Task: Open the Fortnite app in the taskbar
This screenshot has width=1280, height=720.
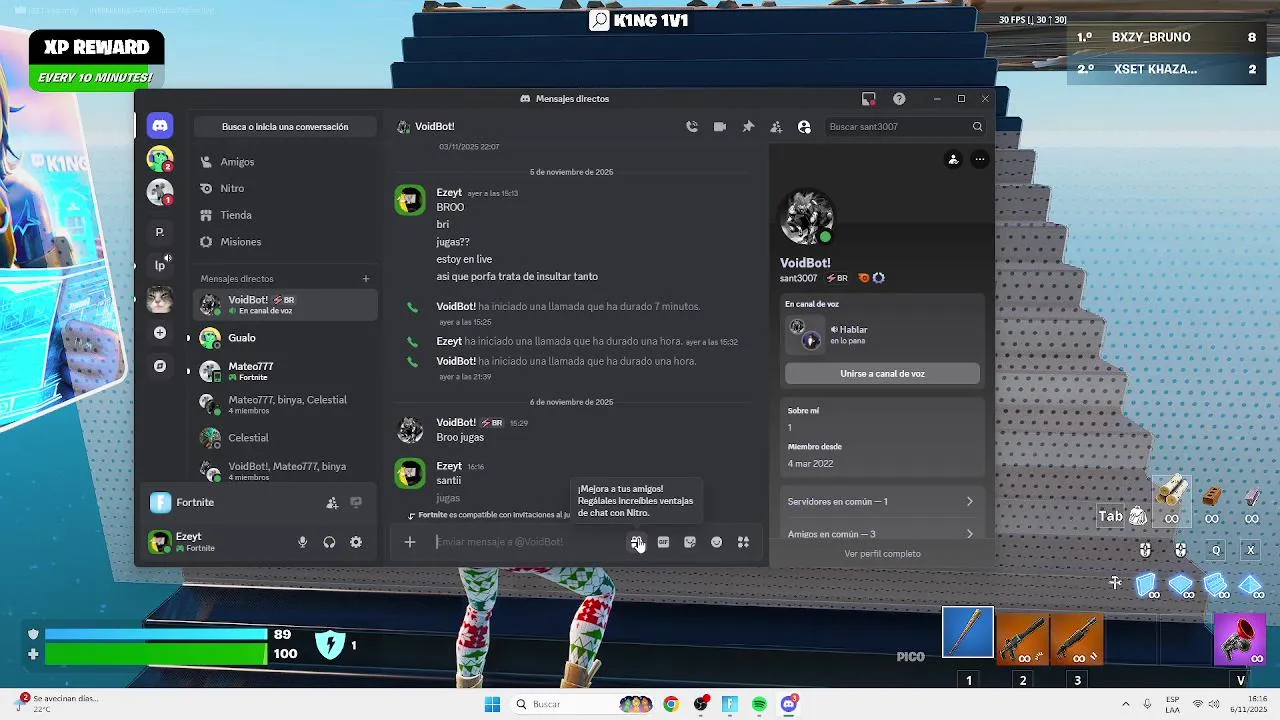Action: point(730,704)
